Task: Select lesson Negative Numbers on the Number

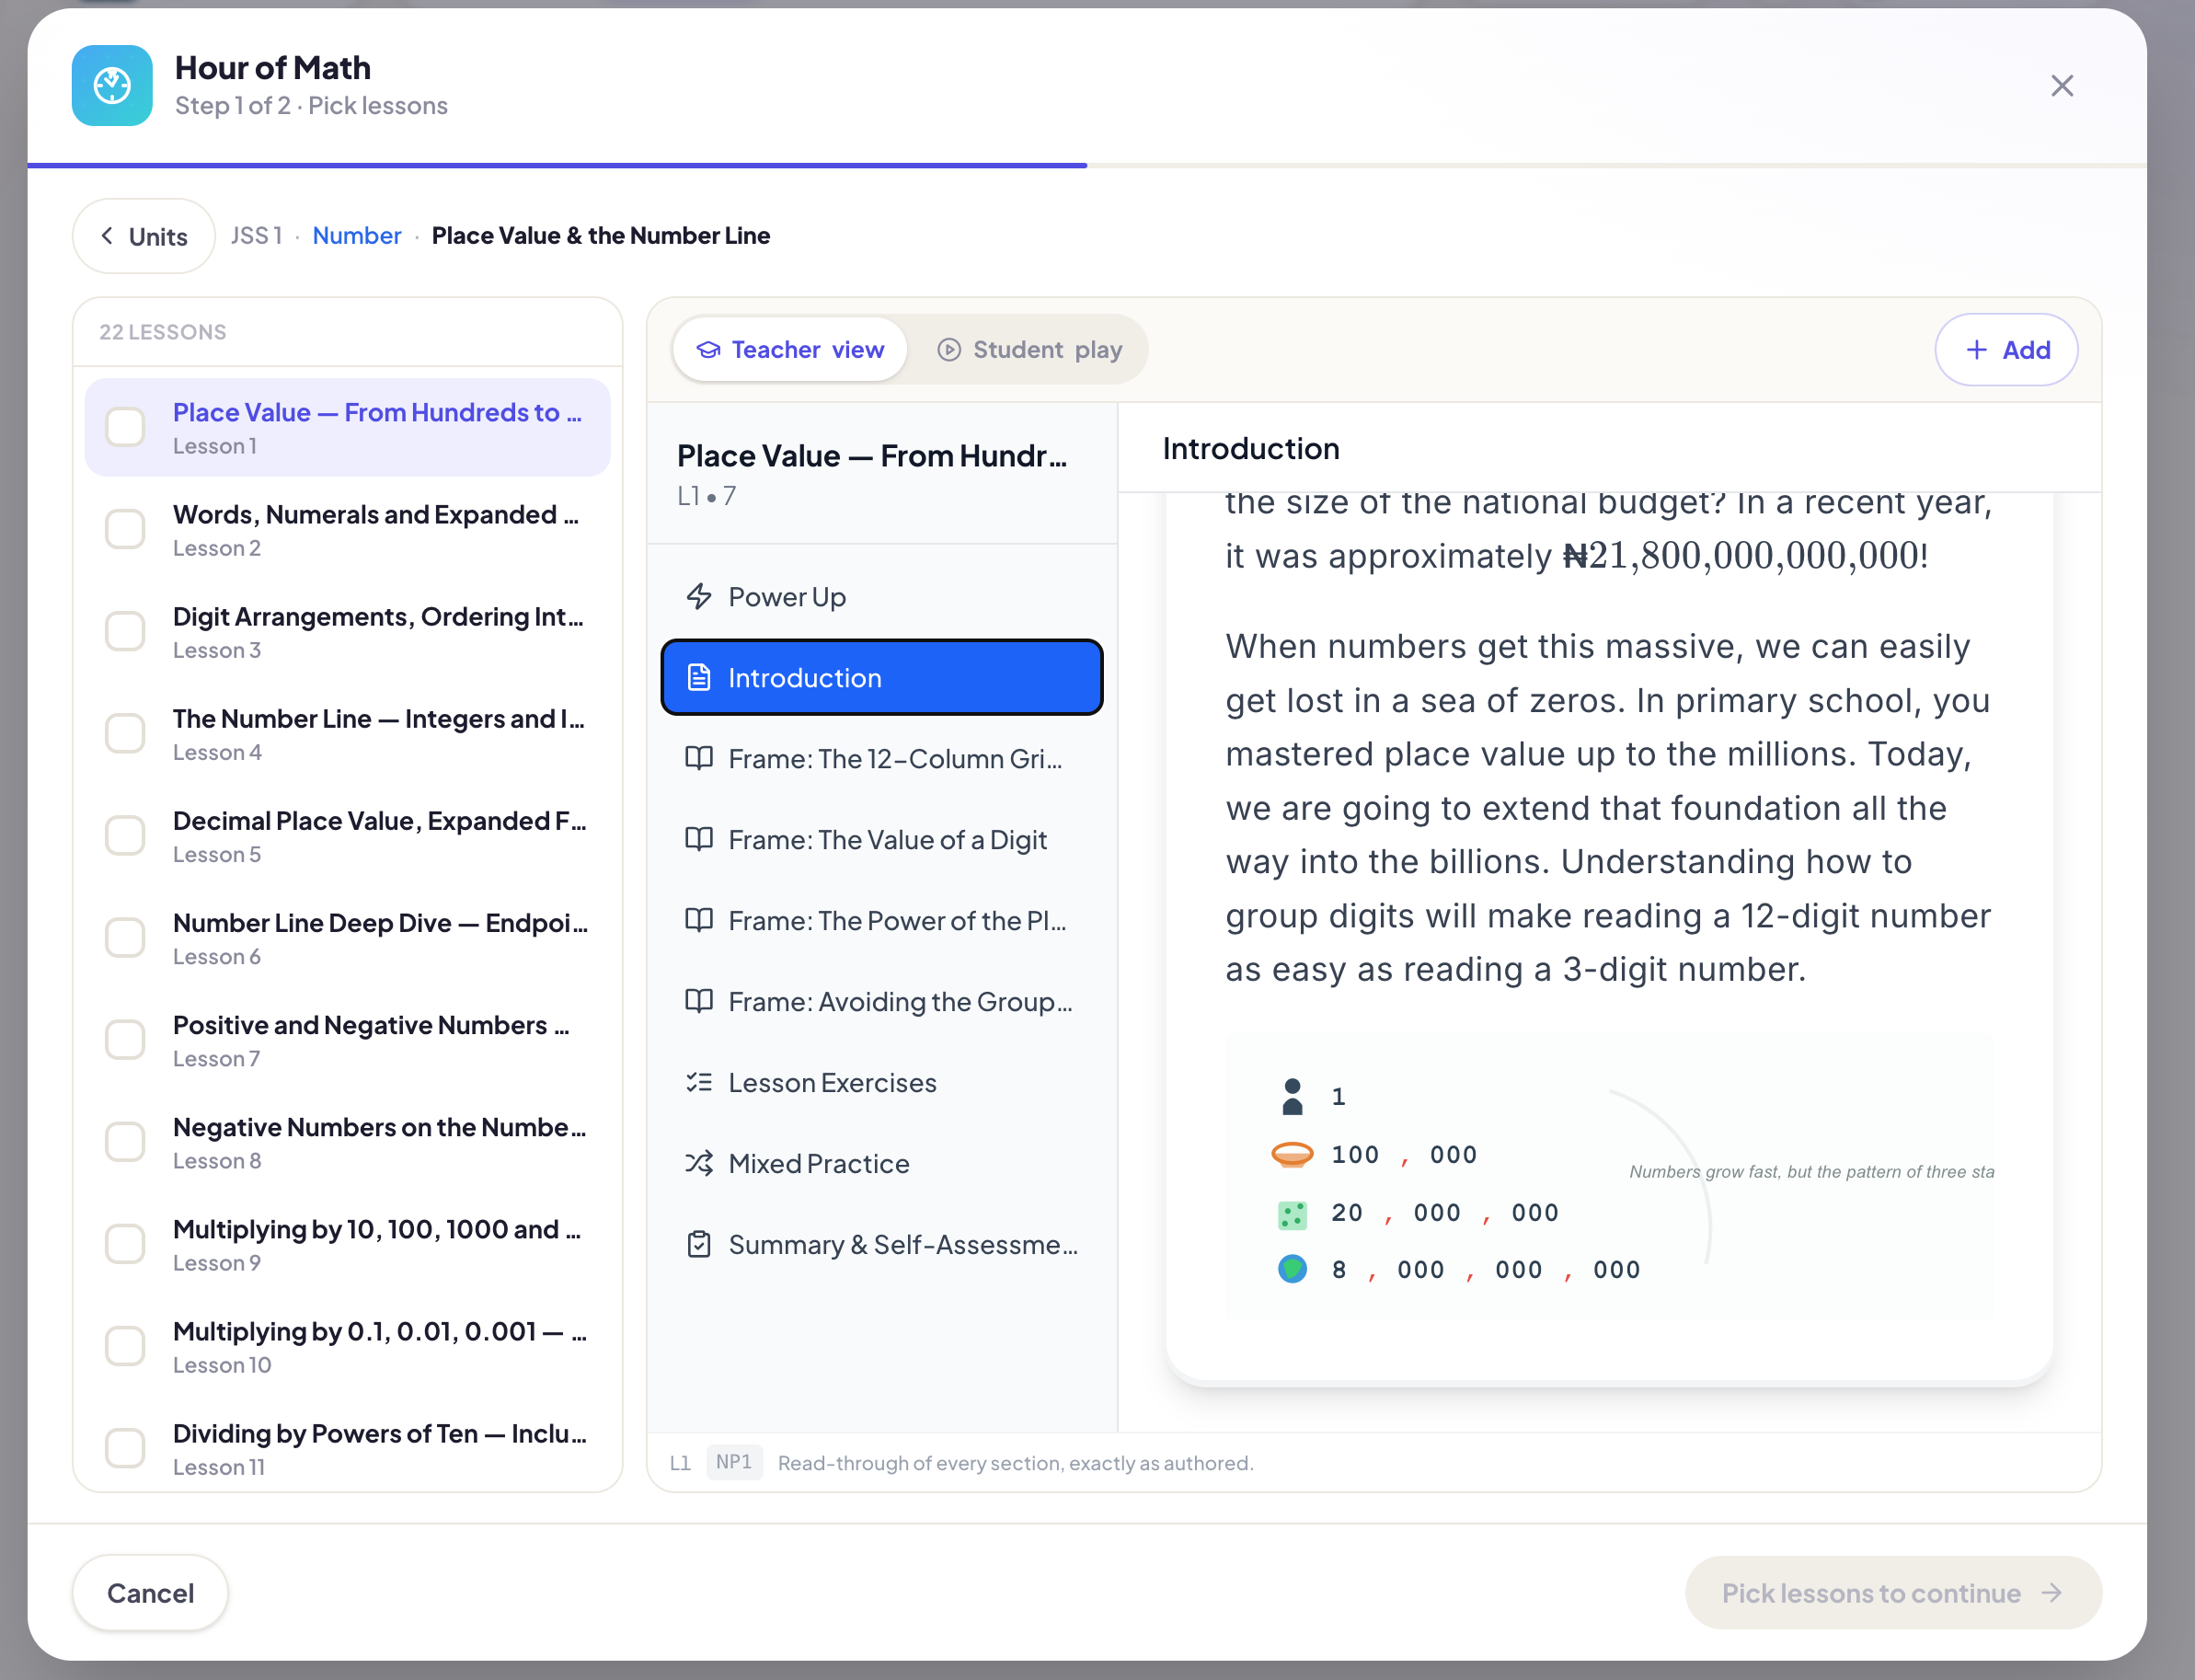Action: coord(347,1141)
